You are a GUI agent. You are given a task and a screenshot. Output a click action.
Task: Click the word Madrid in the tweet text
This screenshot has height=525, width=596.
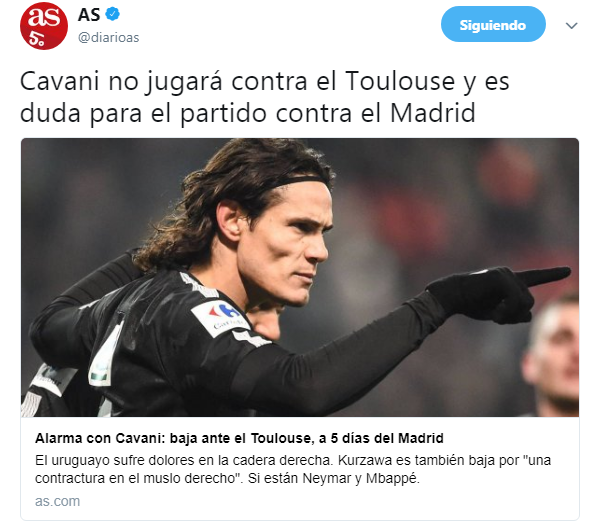click(433, 113)
